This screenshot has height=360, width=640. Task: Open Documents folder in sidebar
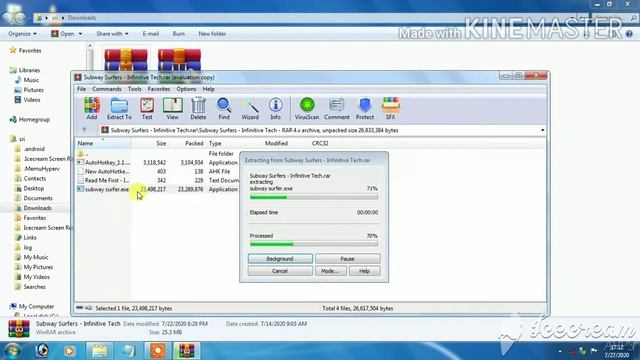(x=33, y=198)
